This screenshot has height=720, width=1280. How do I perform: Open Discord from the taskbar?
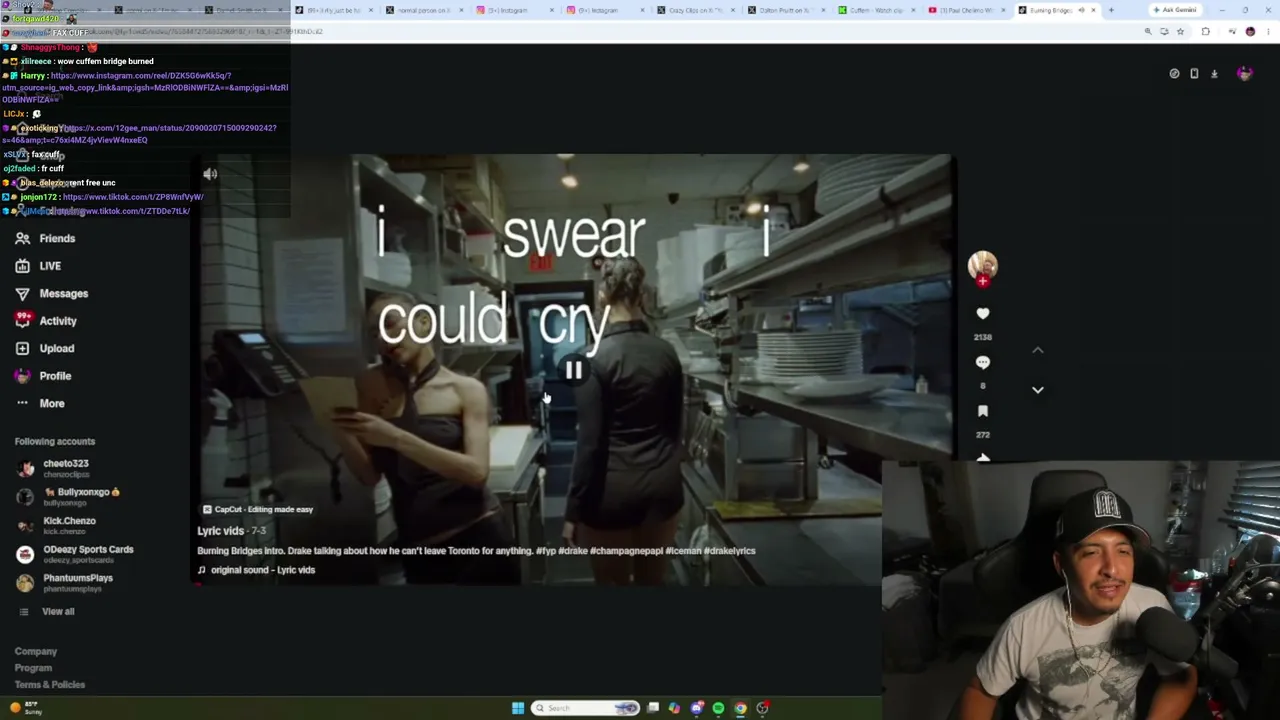697,708
